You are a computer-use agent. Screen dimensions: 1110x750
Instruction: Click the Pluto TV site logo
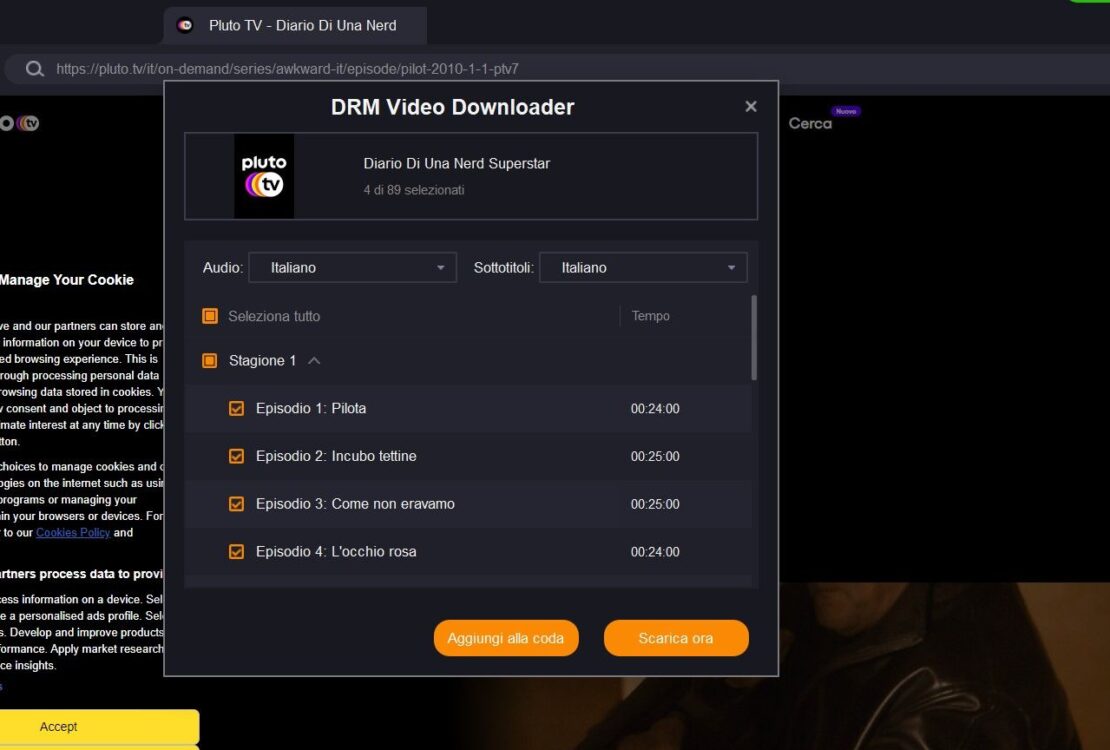coord(20,123)
